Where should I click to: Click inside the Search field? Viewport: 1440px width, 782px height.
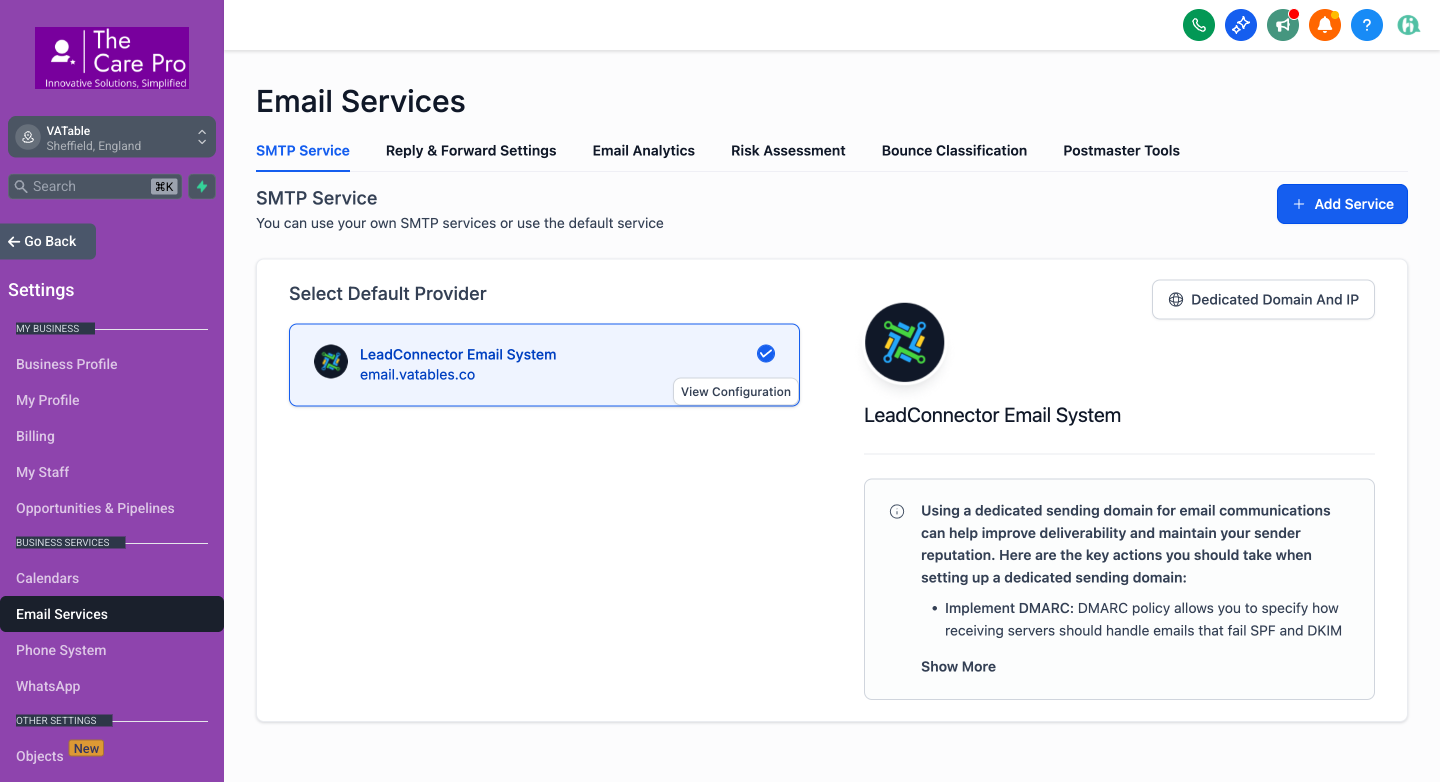pyautogui.click(x=90, y=187)
